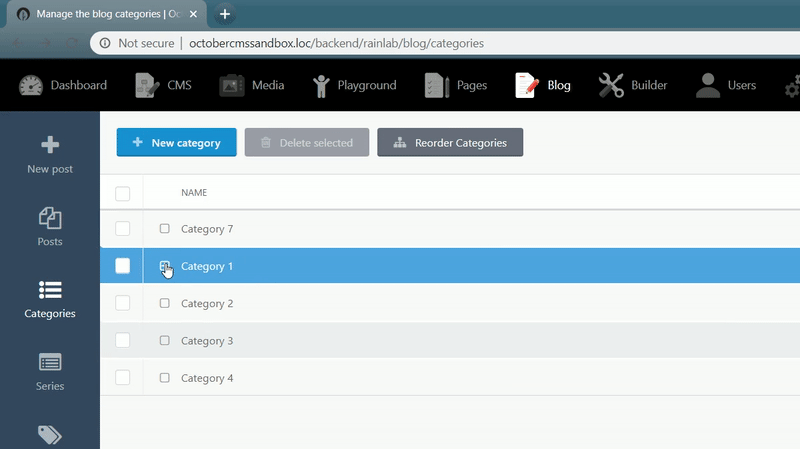Expand the small box next to Category 1

tap(164, 266)
